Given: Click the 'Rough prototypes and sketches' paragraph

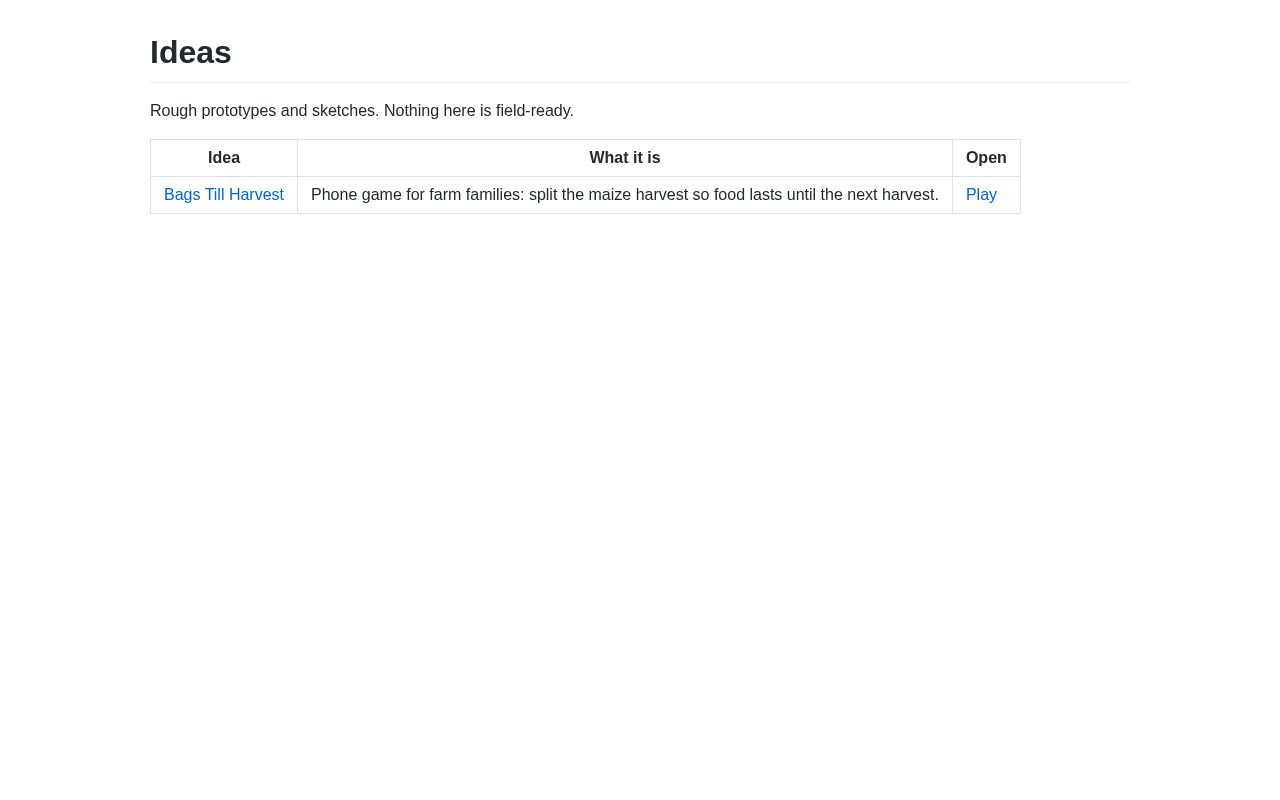Looking at the screenshot, I should click(362, 111).
